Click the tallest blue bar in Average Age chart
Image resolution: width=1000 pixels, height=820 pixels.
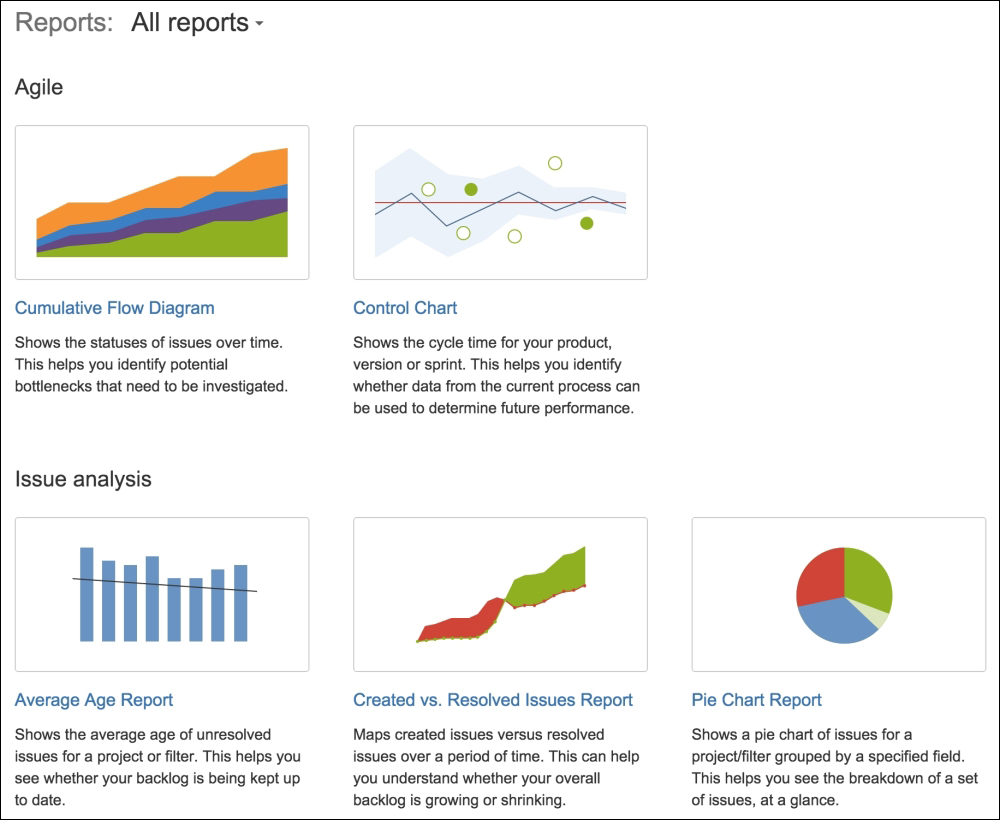click(87, 594)
